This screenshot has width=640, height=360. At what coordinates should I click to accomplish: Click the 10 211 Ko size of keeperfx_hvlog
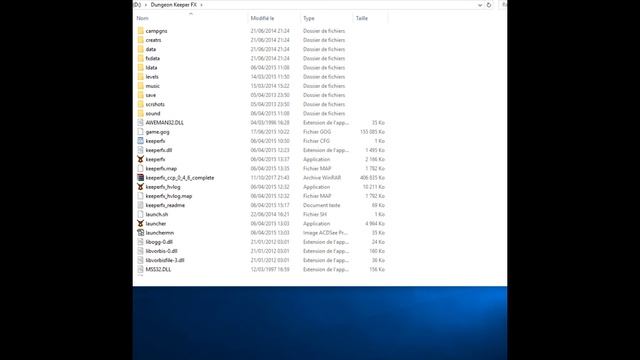[x=374, y=187]
